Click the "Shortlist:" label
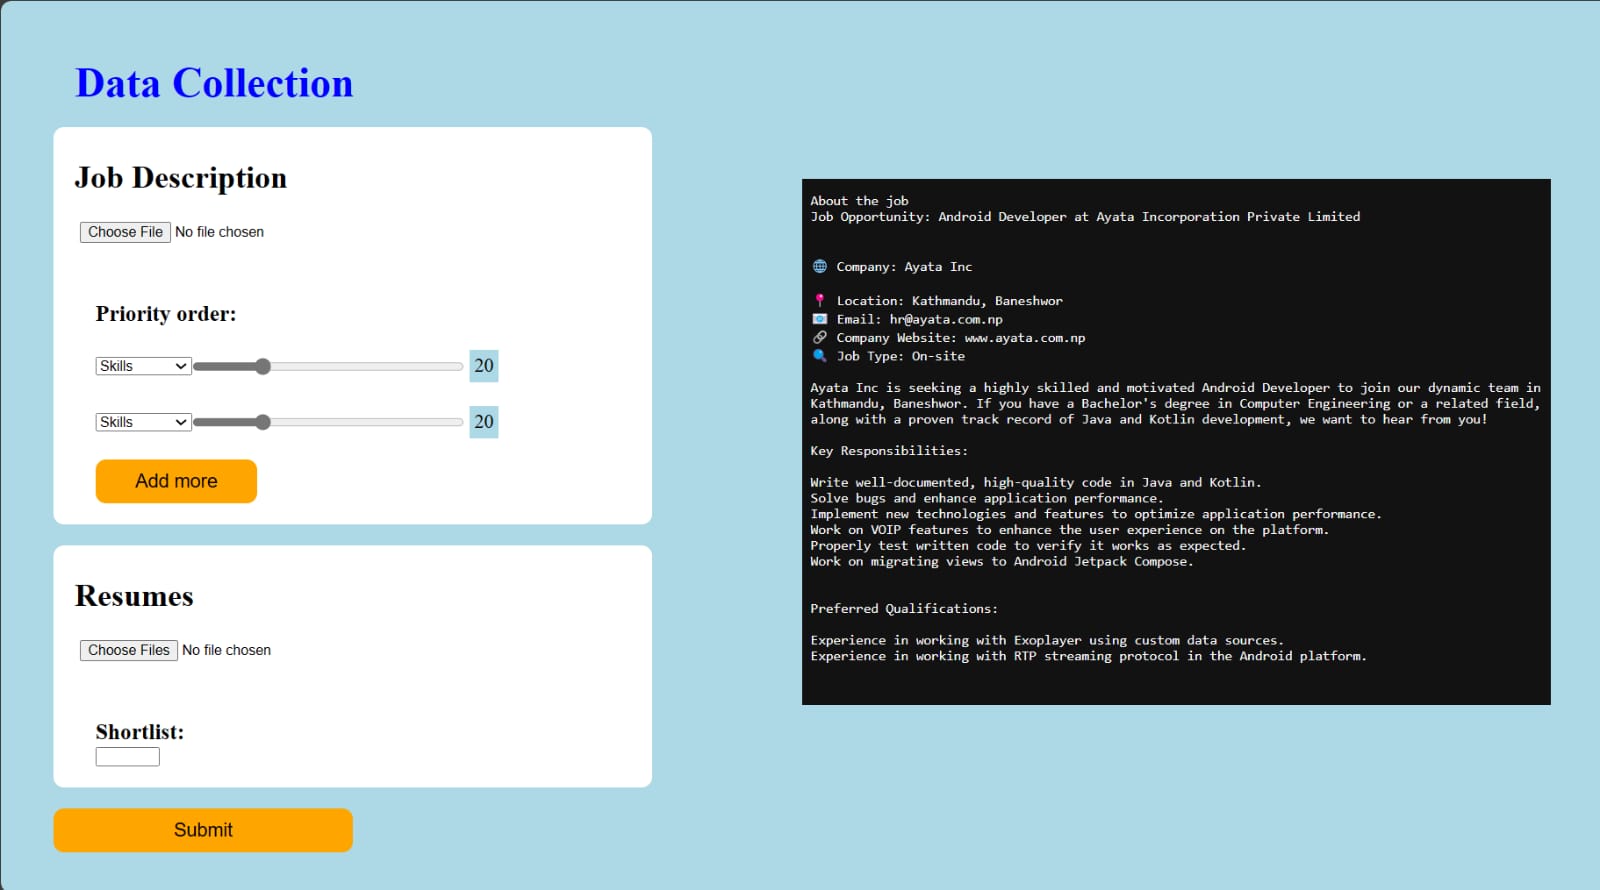The width and height of the screenshot is (1600, 890). click(140, 732)
